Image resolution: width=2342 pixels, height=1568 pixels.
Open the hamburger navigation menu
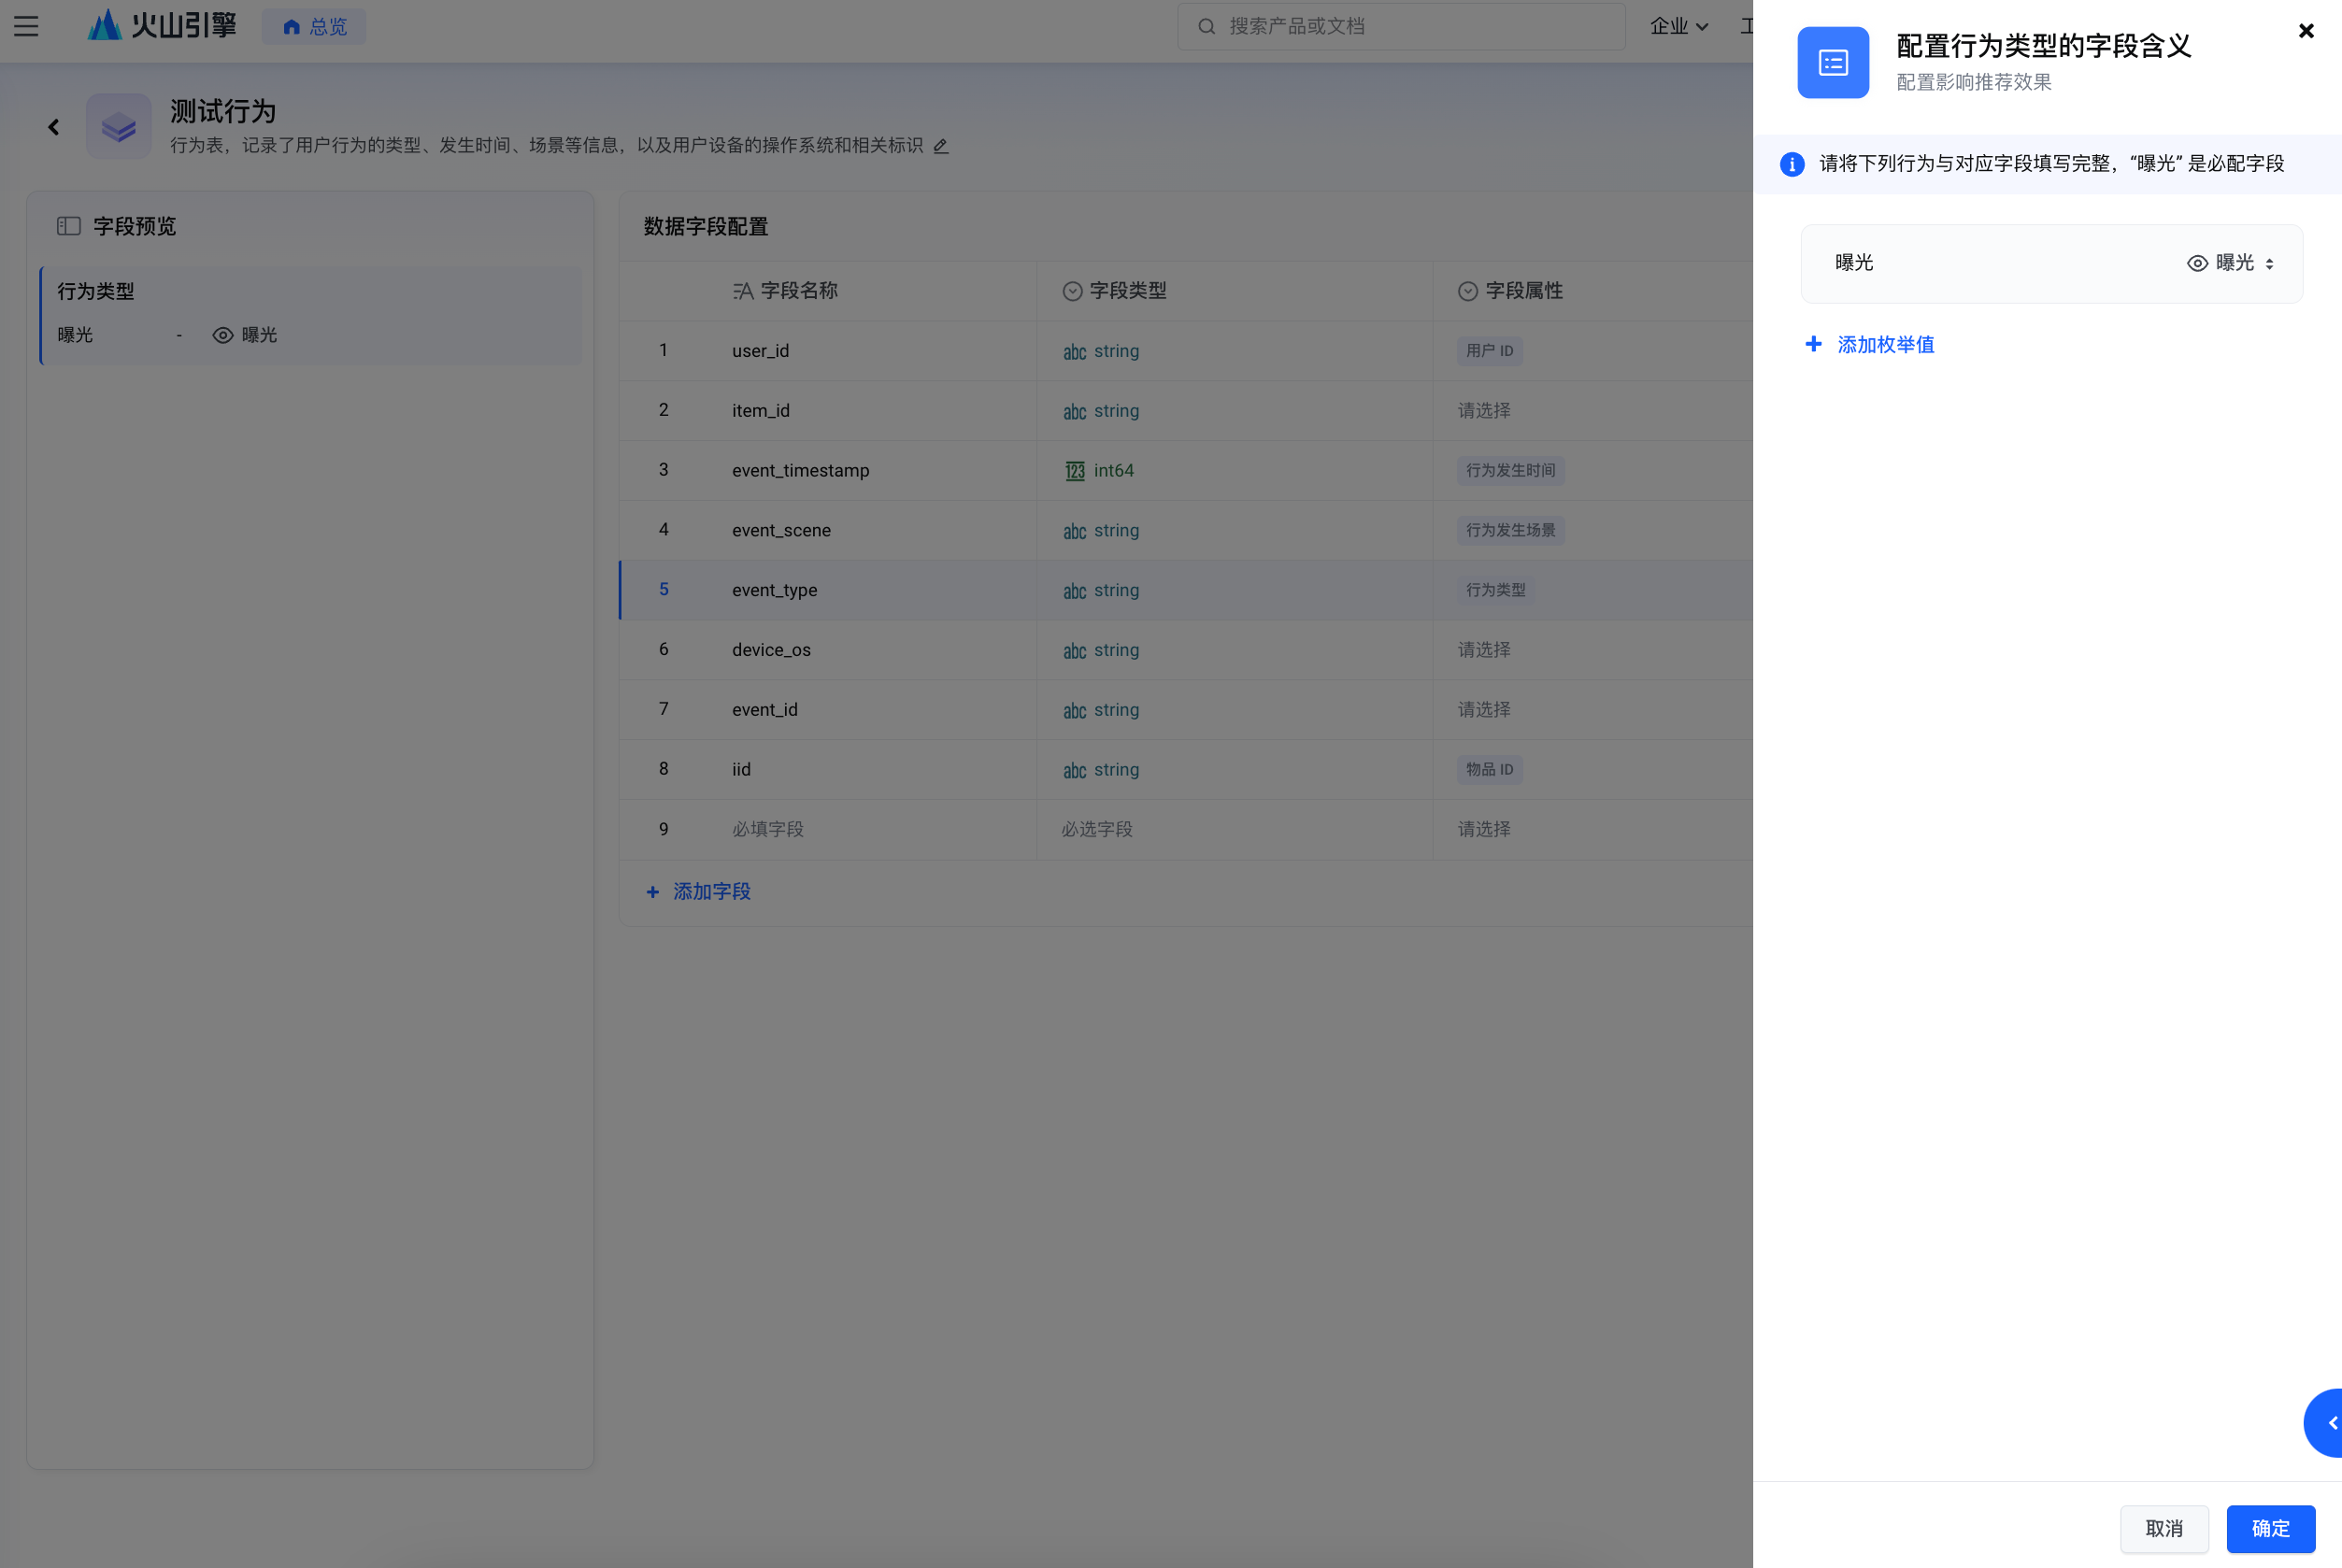point(26,26)
